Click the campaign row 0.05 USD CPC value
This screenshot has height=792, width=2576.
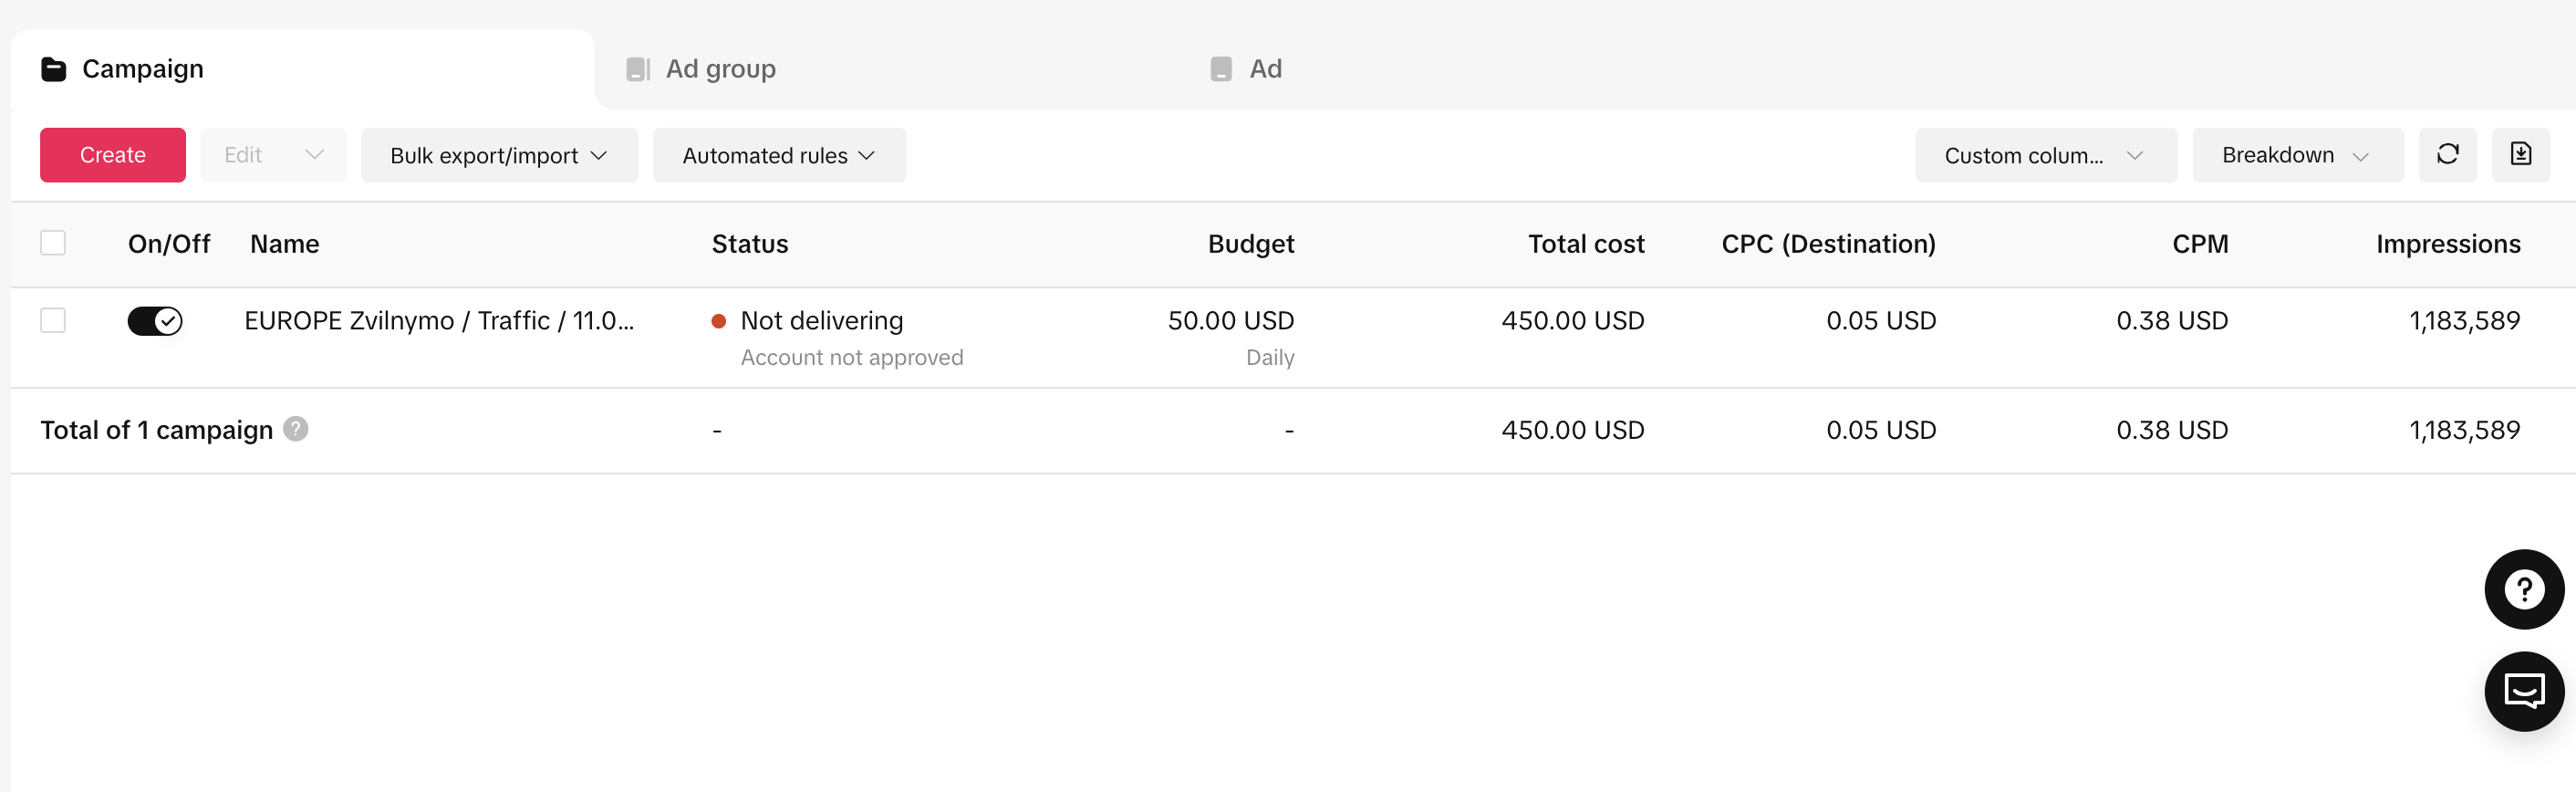pos(1881,321)
